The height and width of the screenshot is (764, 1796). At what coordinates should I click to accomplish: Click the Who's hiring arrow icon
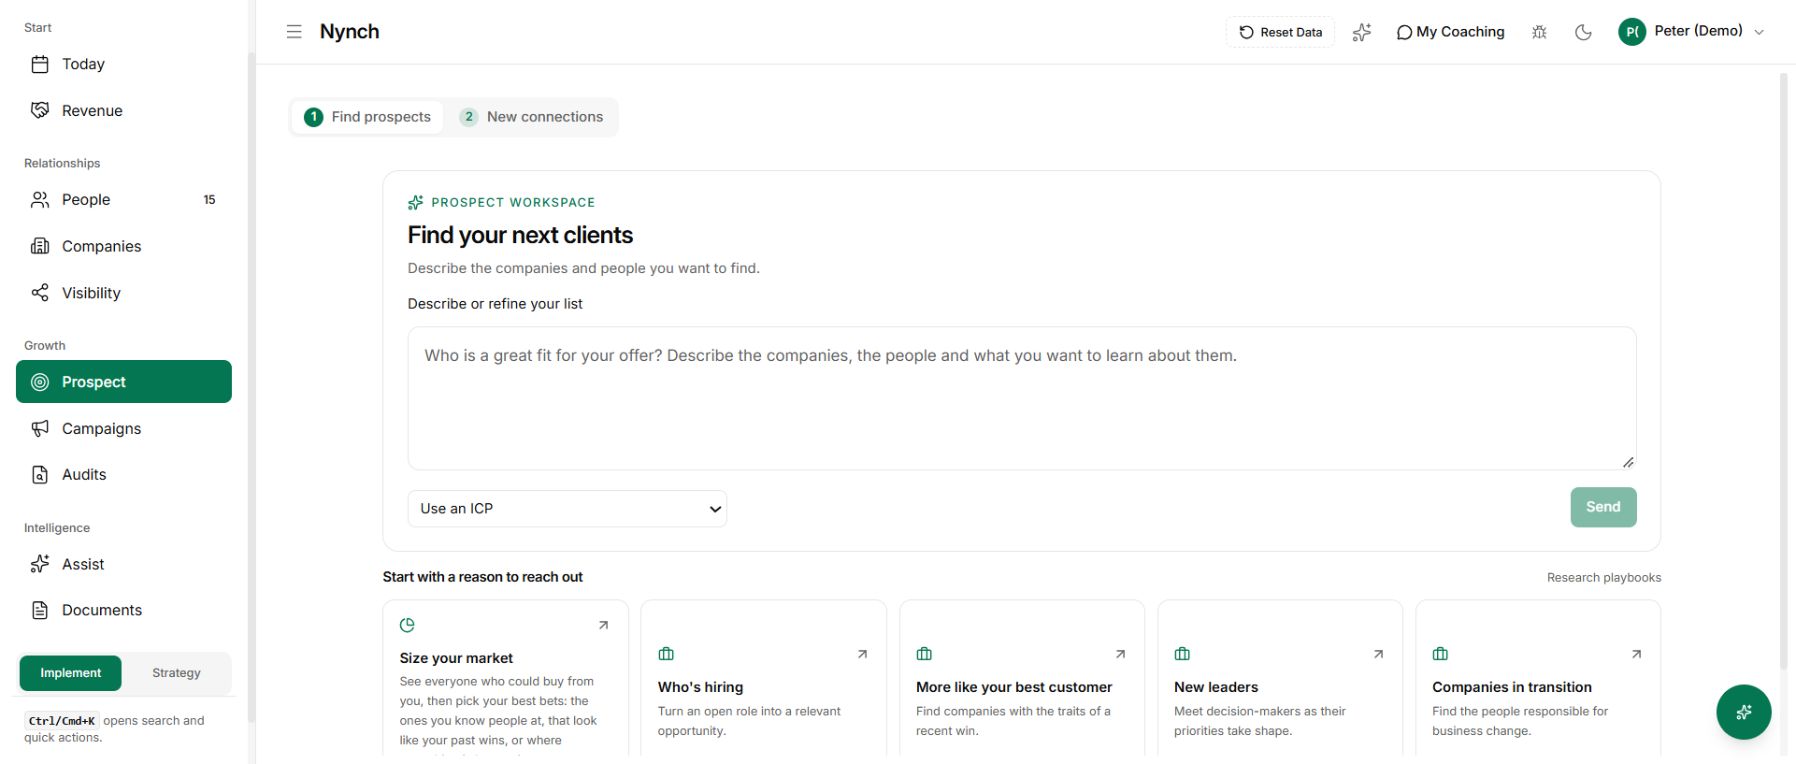click(862, 654)
